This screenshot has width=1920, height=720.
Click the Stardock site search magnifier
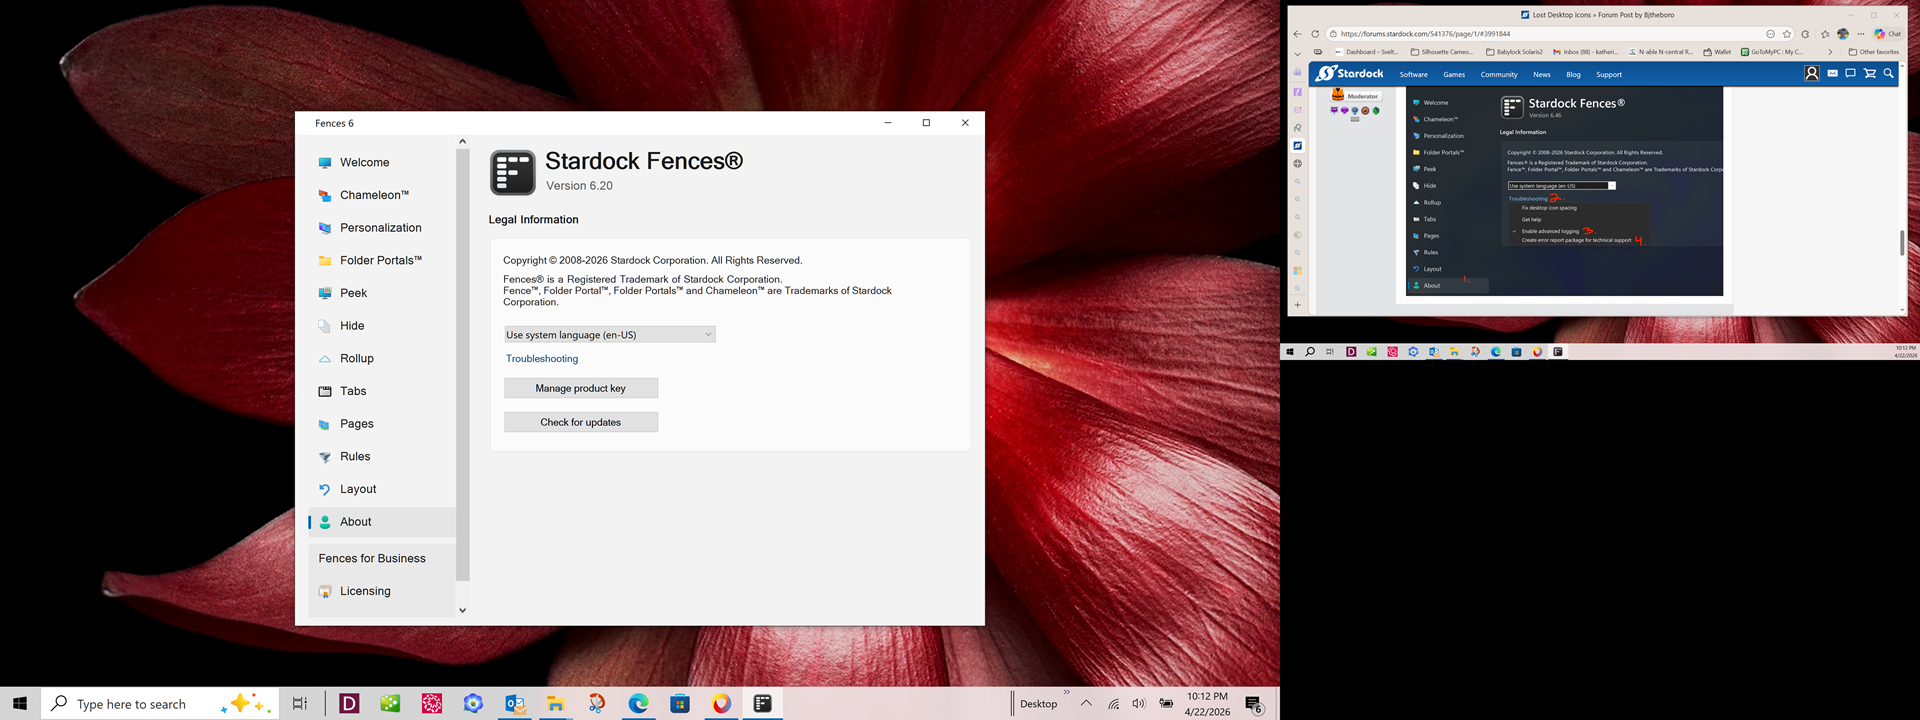click(x=1888, y=73)
